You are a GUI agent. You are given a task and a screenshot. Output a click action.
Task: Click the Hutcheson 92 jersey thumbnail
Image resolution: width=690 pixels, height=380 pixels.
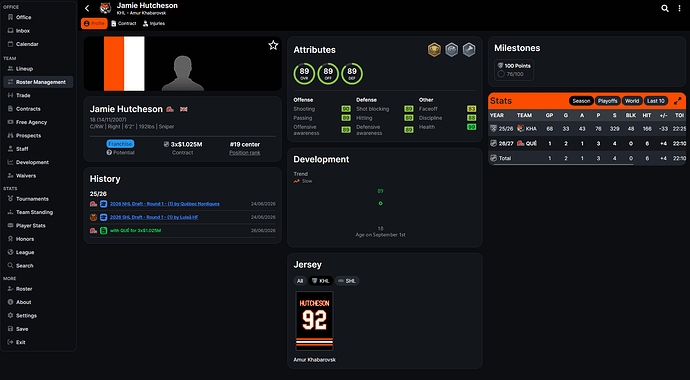314,321
